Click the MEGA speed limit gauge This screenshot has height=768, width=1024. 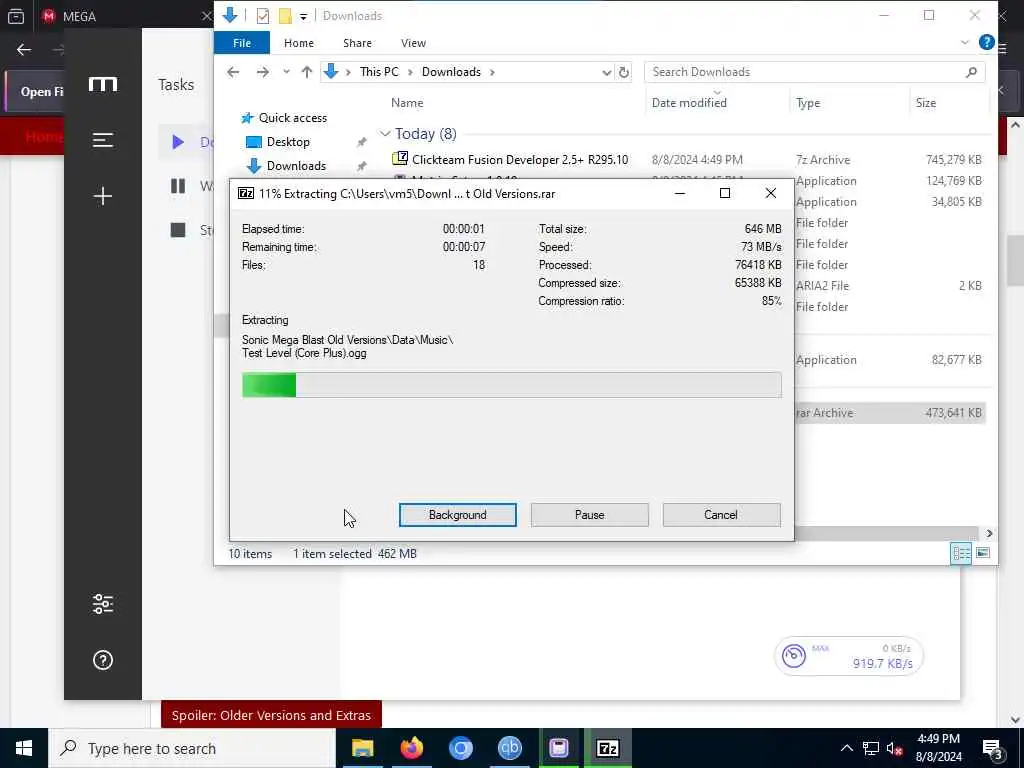click(x=793, y=656)
